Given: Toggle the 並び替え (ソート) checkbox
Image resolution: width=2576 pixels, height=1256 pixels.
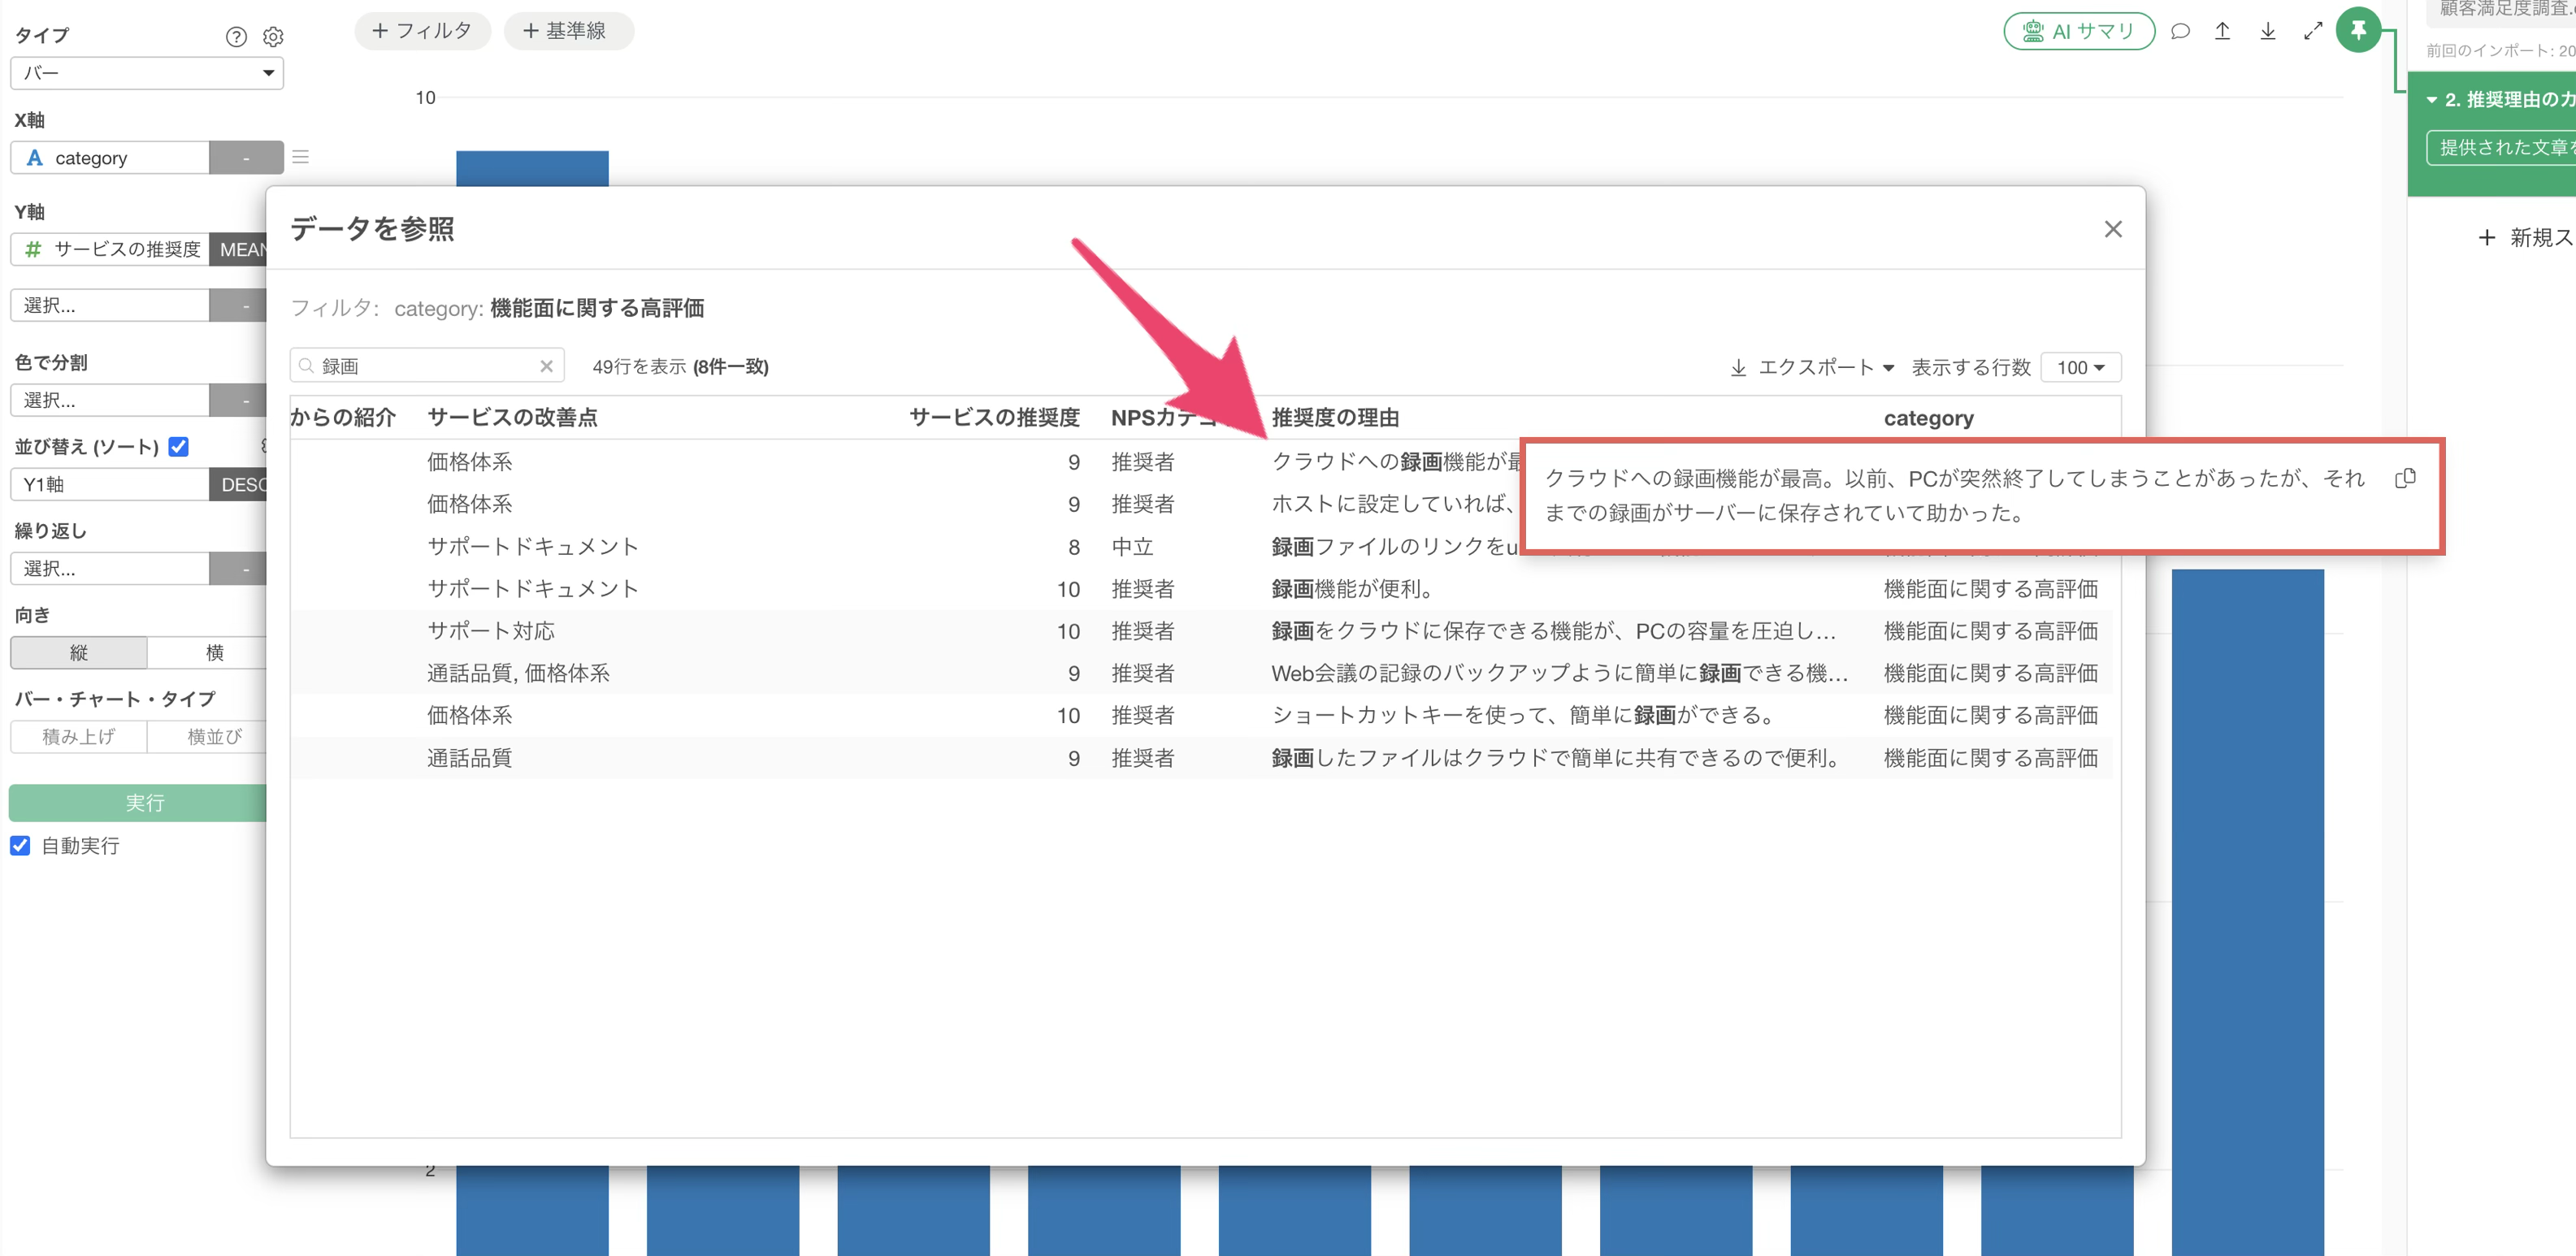Looking at the screenshot, I should click(x=179, y=446).
